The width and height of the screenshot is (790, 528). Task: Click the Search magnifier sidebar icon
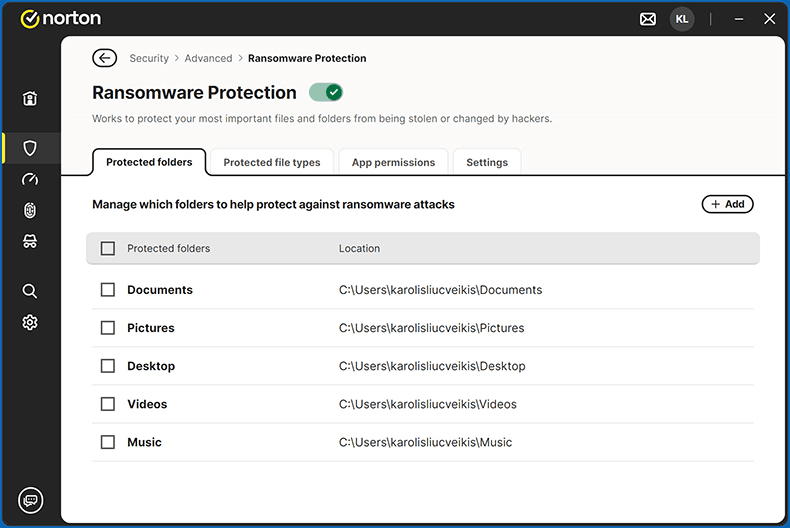click(x=30, y=291)
